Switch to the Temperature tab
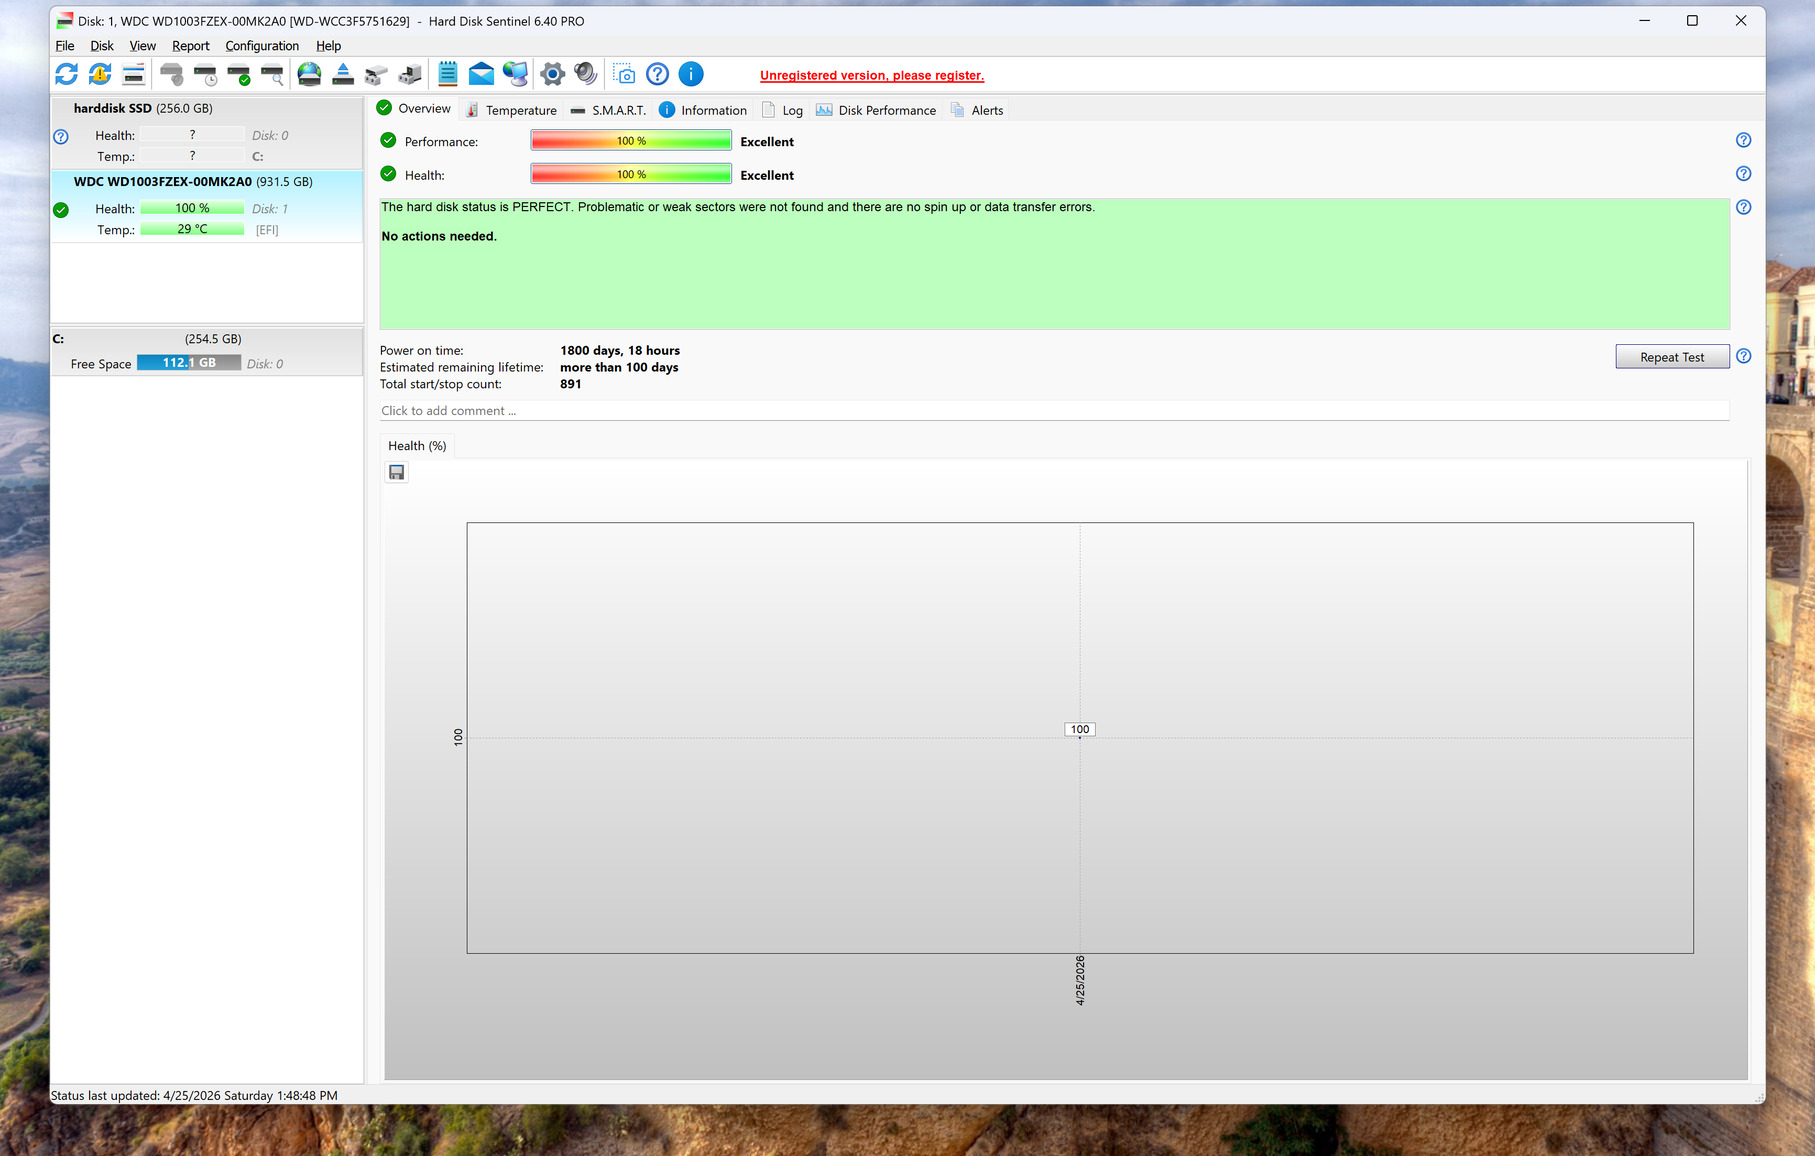Screen dimensions: 1815x1156 511,110
